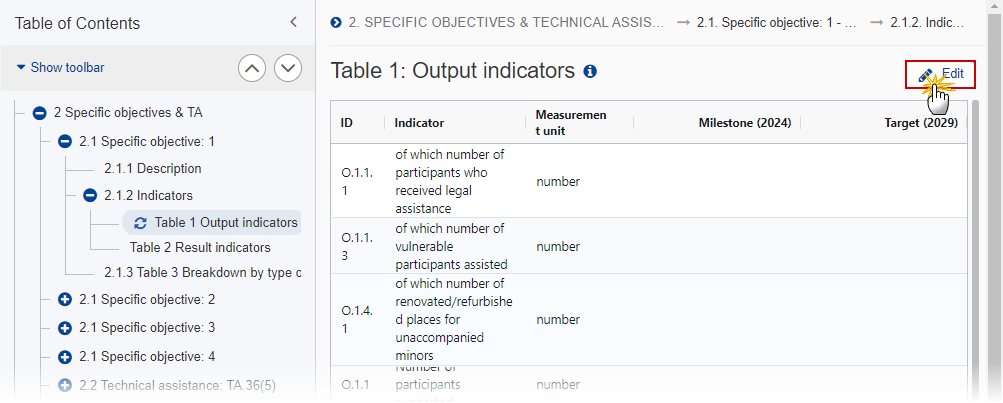Click the refresh icon on Table 1 item
Viewport: 1003px width, 403px height.
pos(140,223)
